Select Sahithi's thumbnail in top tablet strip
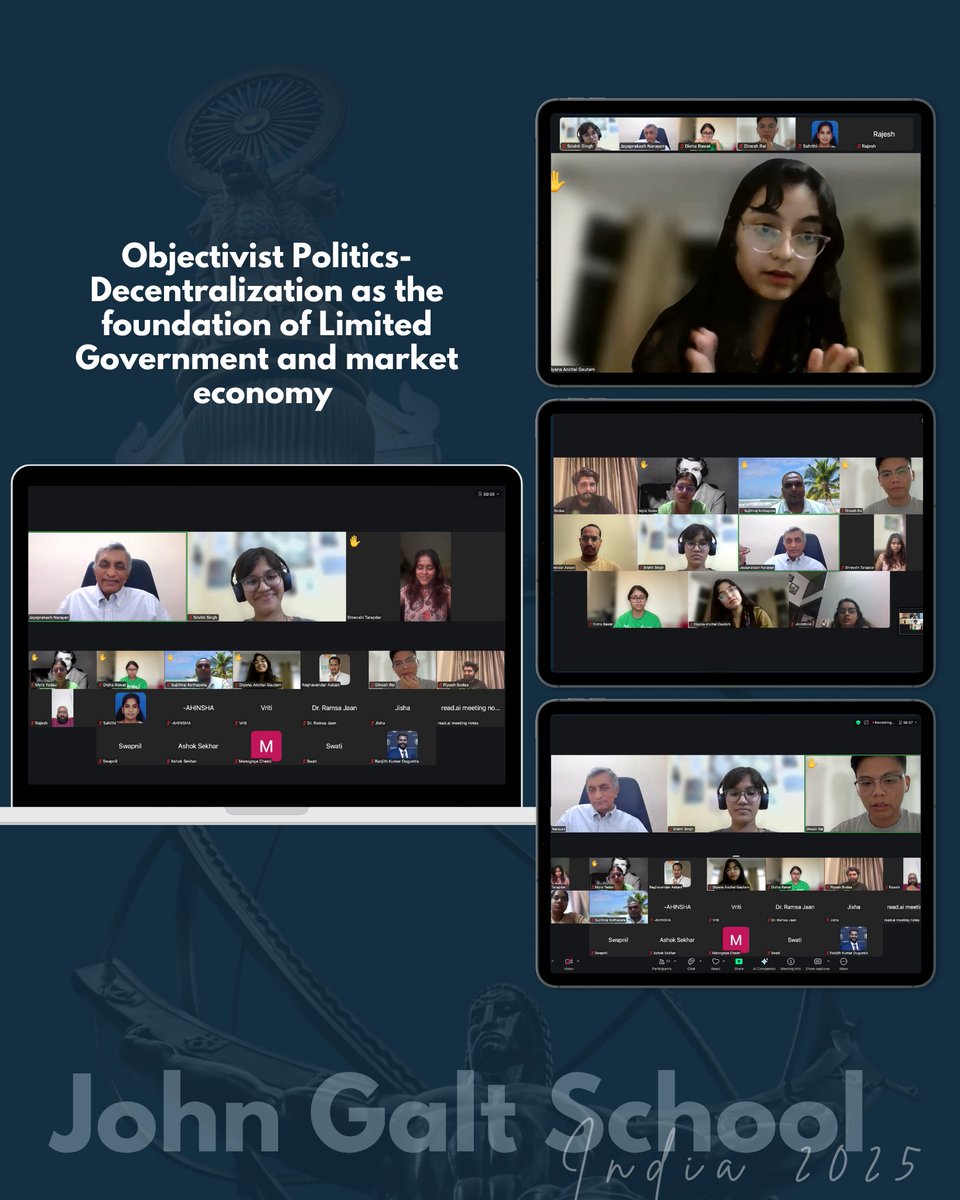 tap(825, 134)
